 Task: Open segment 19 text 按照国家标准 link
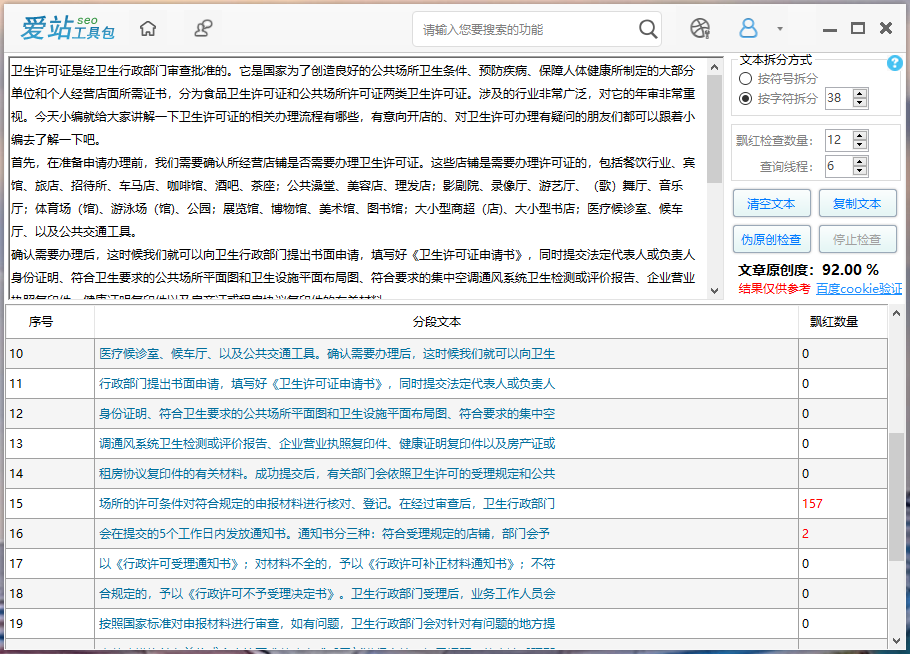tap(327, 624)
